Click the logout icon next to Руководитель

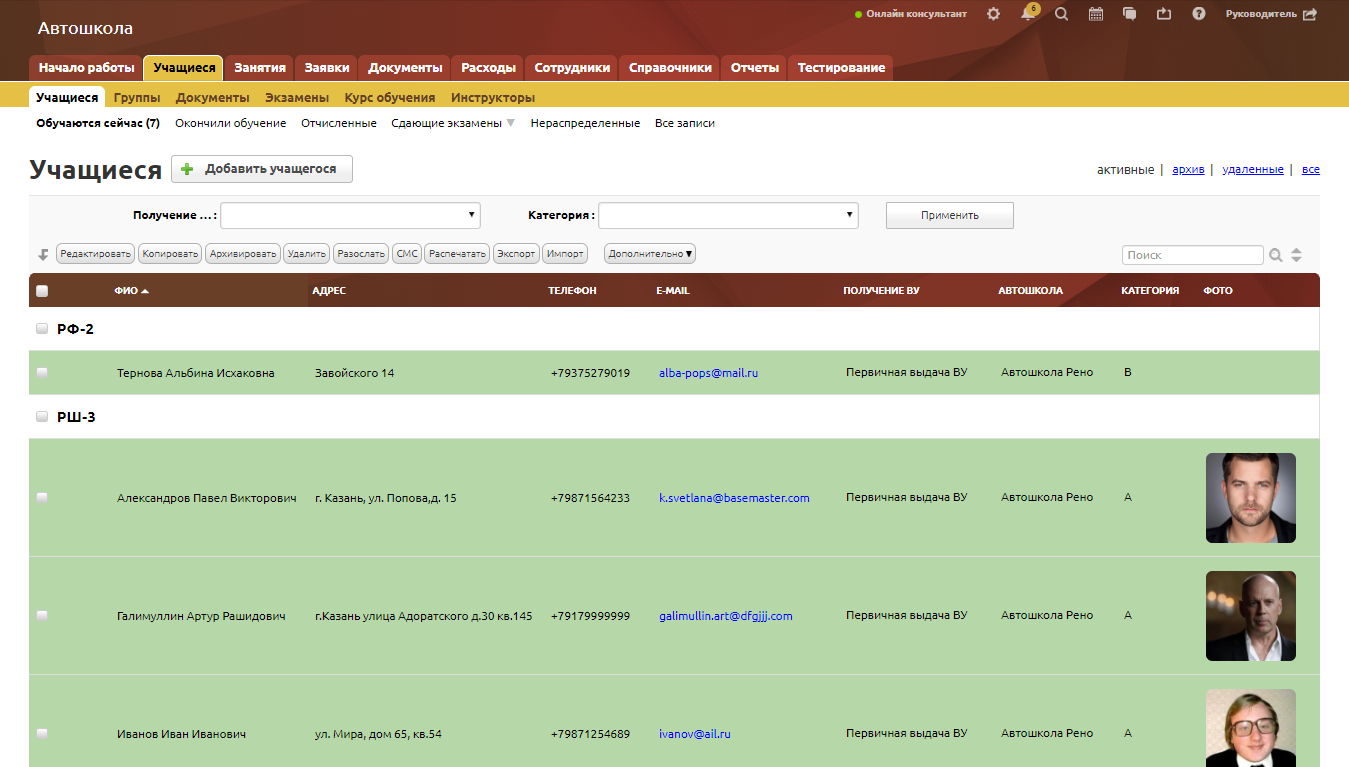(x=1310, y=14)
